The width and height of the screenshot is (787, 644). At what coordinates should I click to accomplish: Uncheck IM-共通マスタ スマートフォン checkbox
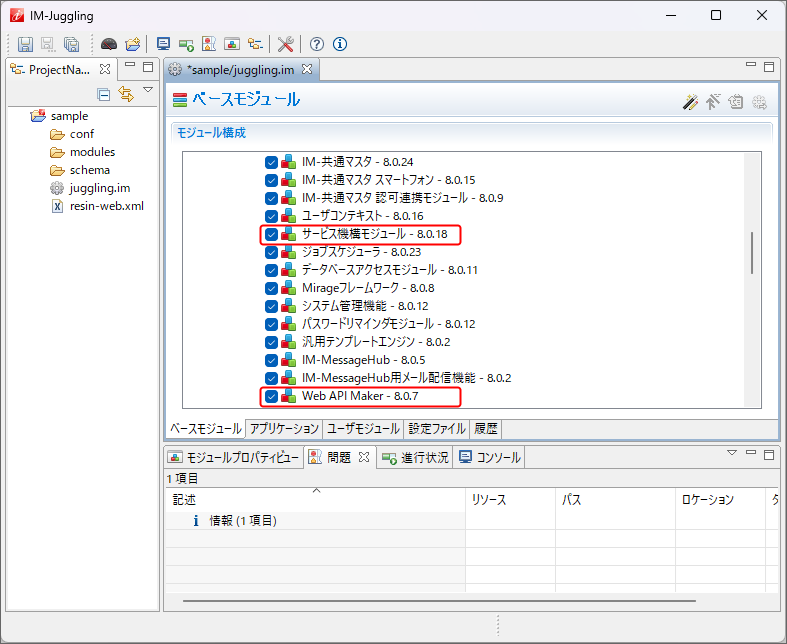(x=271, y=180)
